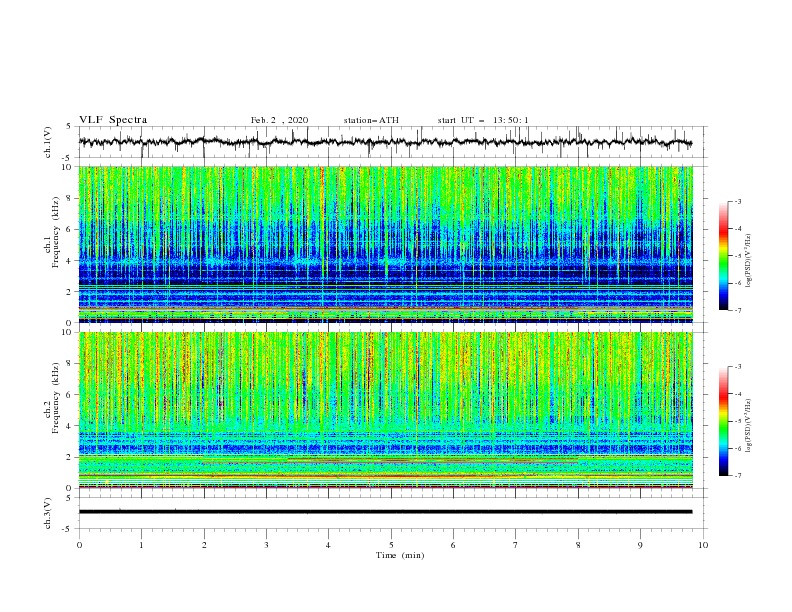
Task: Click the "-7" tick on ch.1 colorbar
Action: (738, 310)
